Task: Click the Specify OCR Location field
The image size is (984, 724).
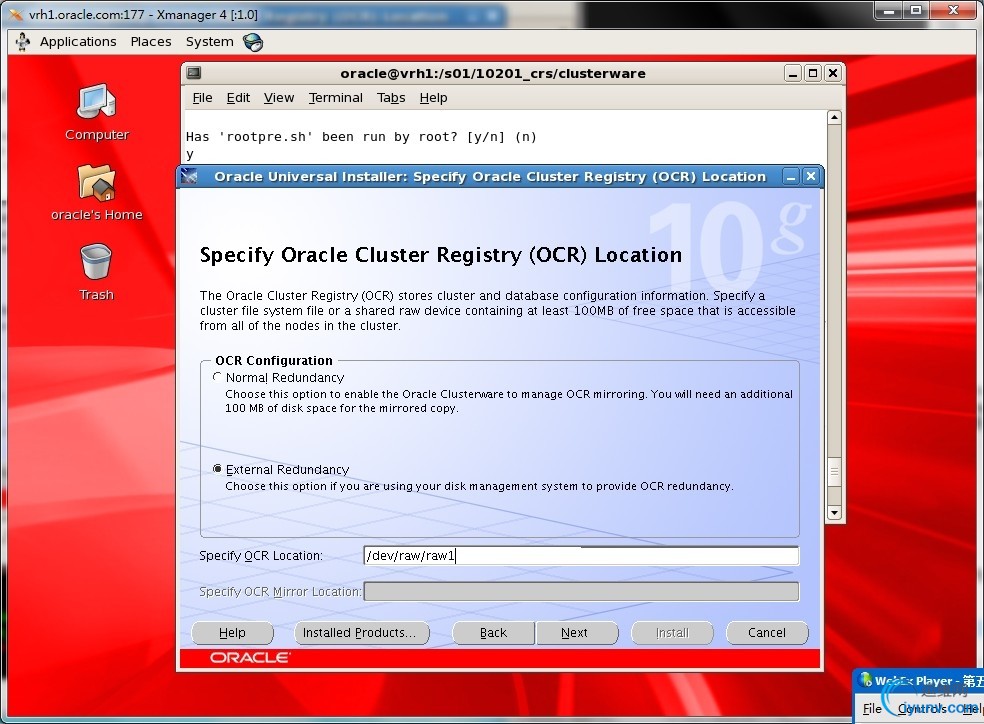Action: (581, 555)
